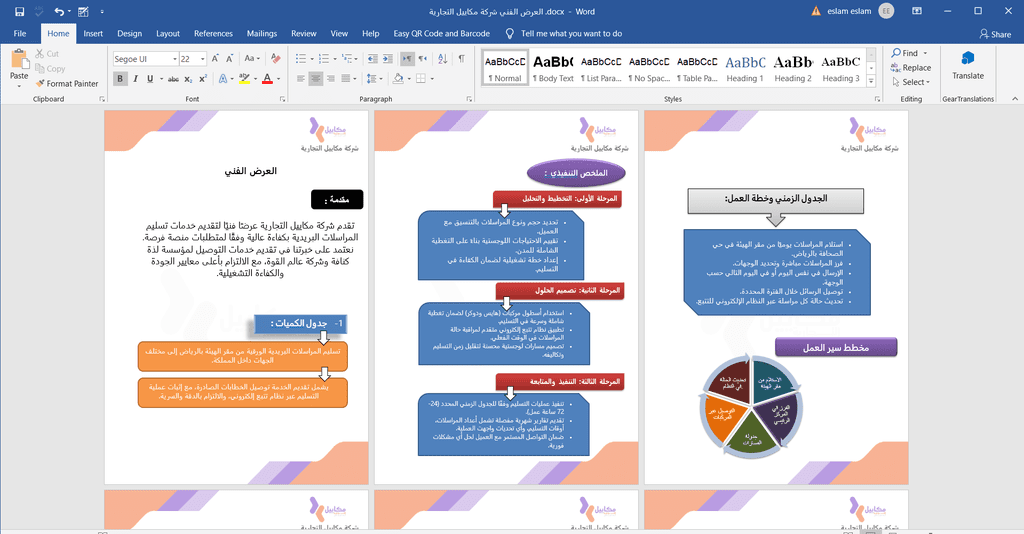Open Replace dialog

(911, 67)
